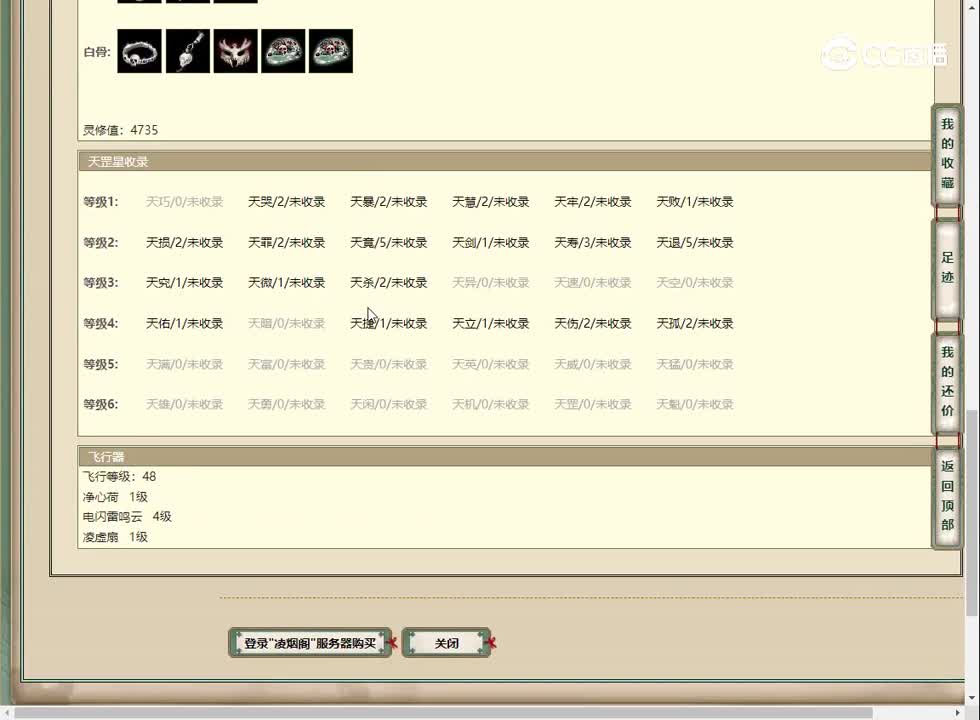Click the vertical scrollbar thumb
The width and height of the screenshot is (980, 720).
tap(971, 512)
